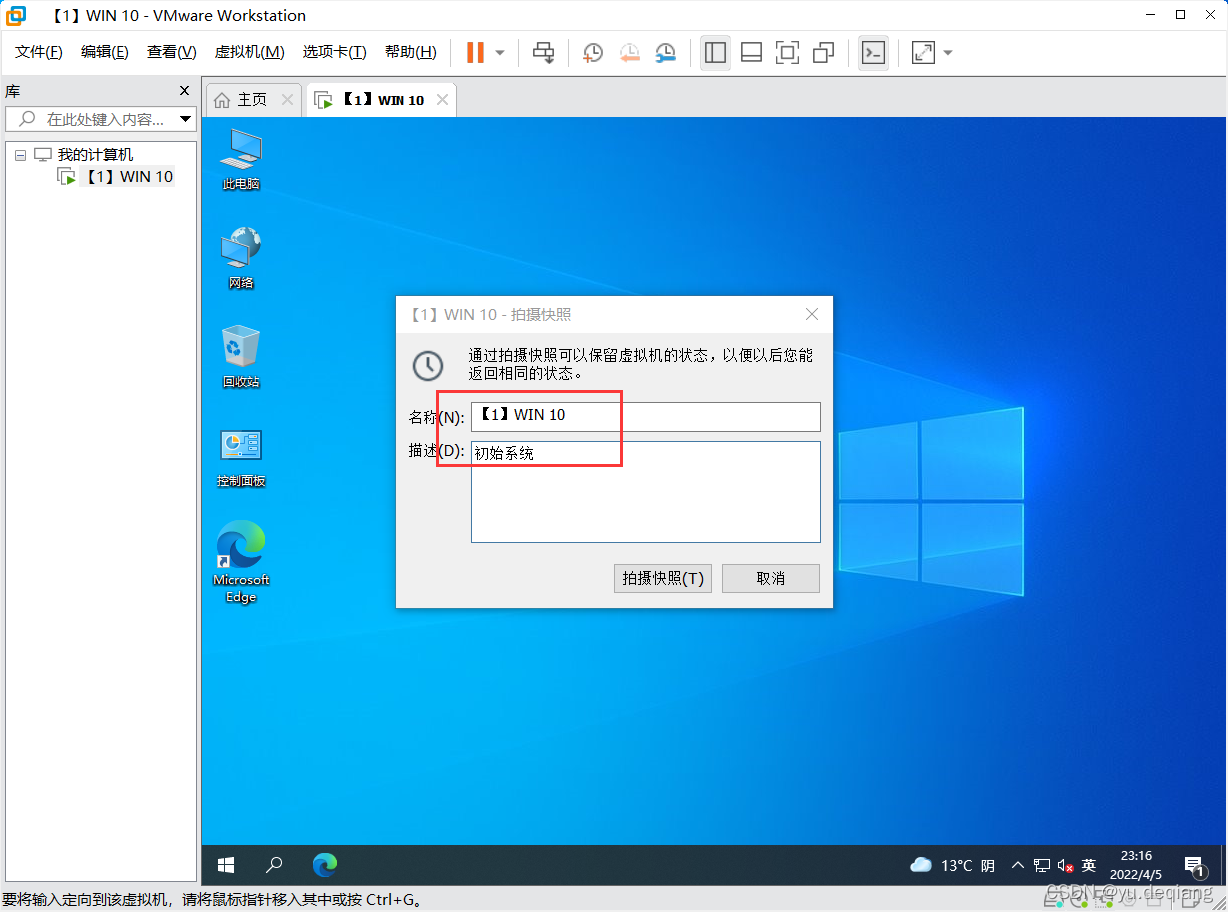The image size is (1228, 912).
Task: Open the notification center icon
Action: tap(1193, 865)
